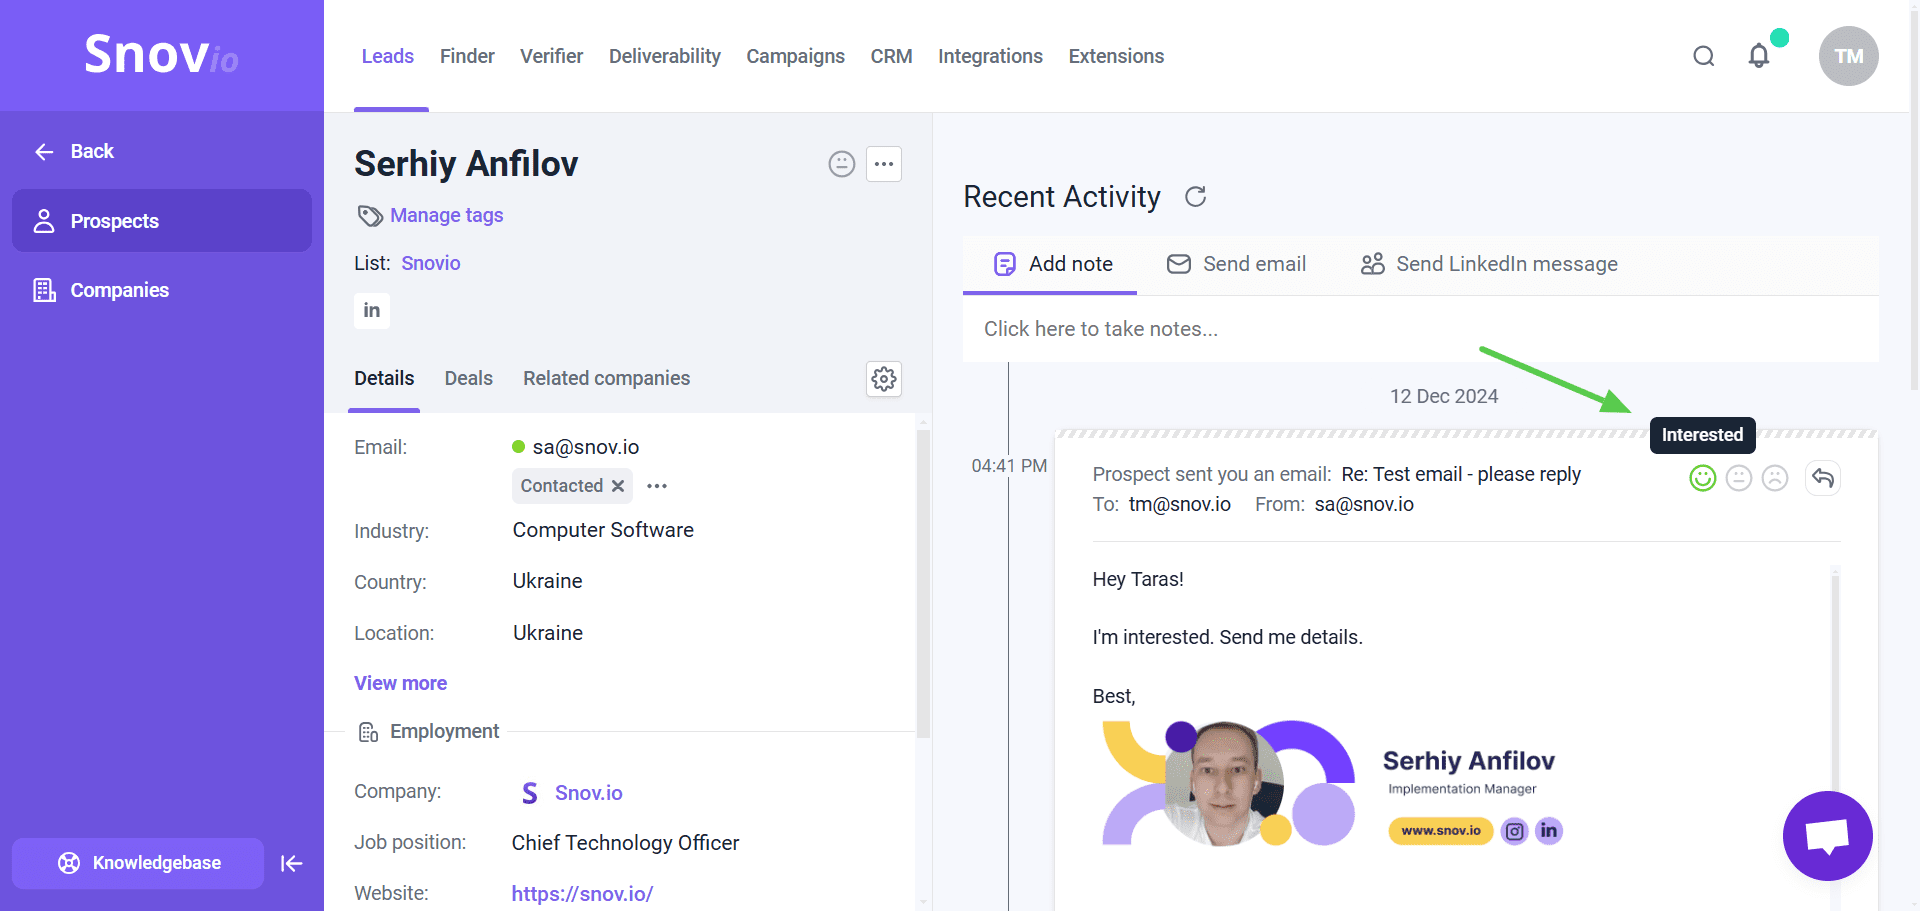The height and width of the screenshot is (911, 1920).
Task: Switch to the Deals tab
Action: 468,378
